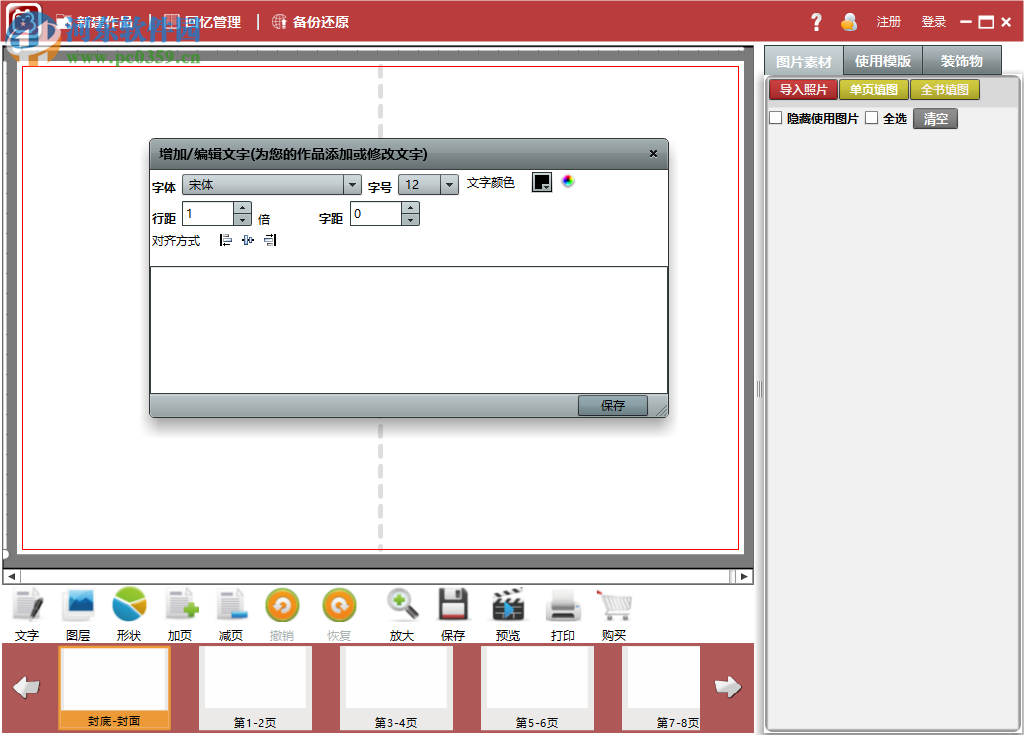Click canvas horizontal scrollbar left arrow

tap(11, 576)
